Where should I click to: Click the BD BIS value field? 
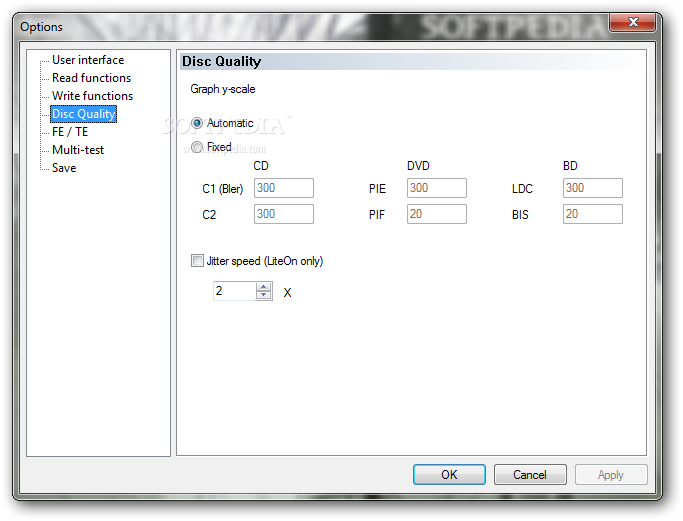[592, 214]
